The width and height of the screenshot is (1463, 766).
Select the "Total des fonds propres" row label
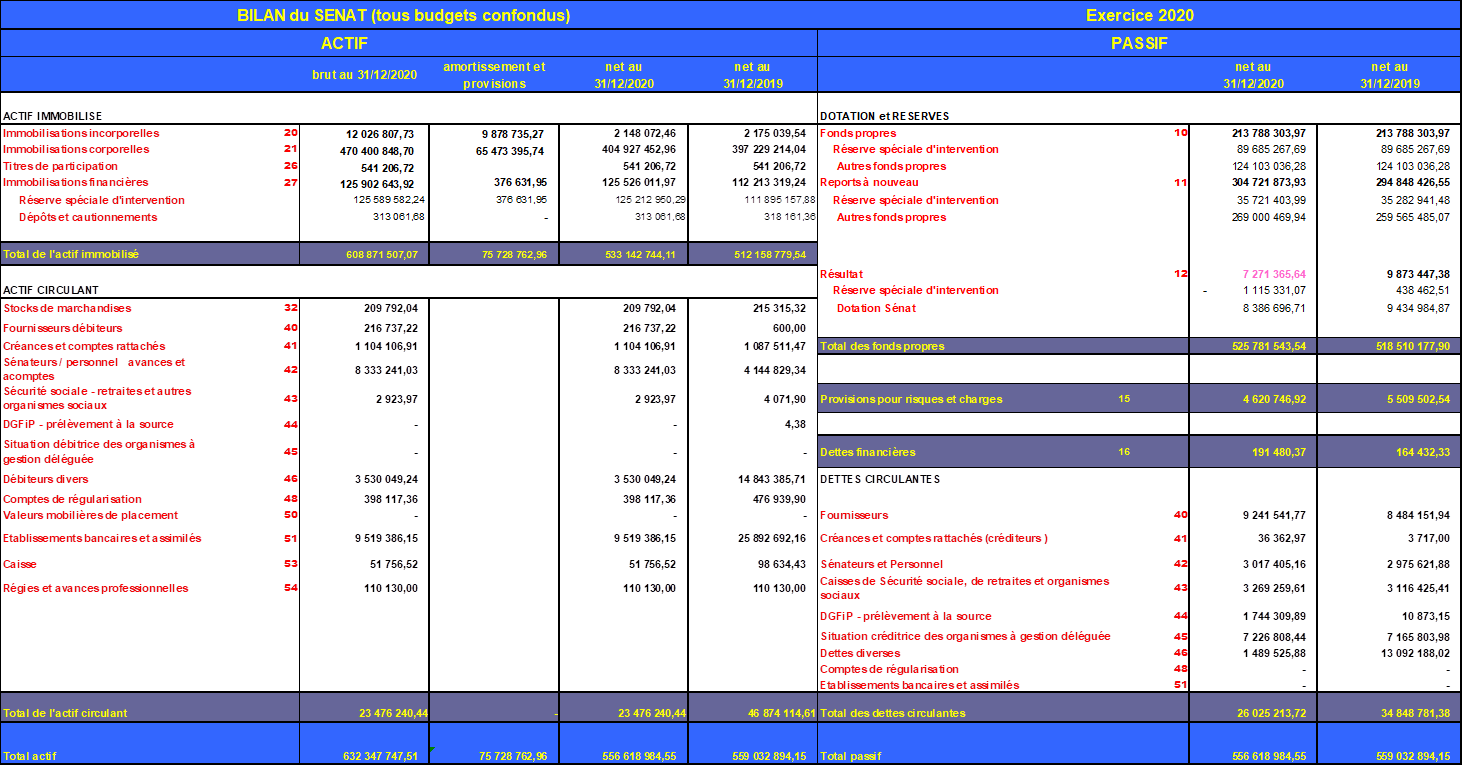click(x=882, y=346)
